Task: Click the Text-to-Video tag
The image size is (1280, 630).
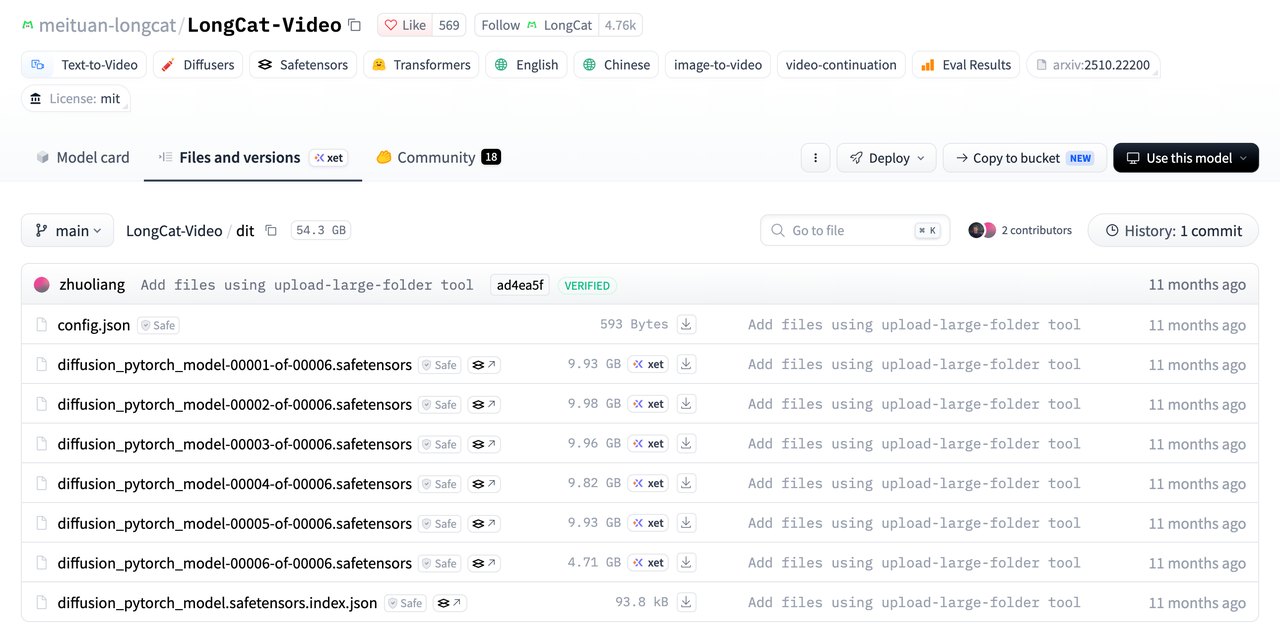Action: 84,65
